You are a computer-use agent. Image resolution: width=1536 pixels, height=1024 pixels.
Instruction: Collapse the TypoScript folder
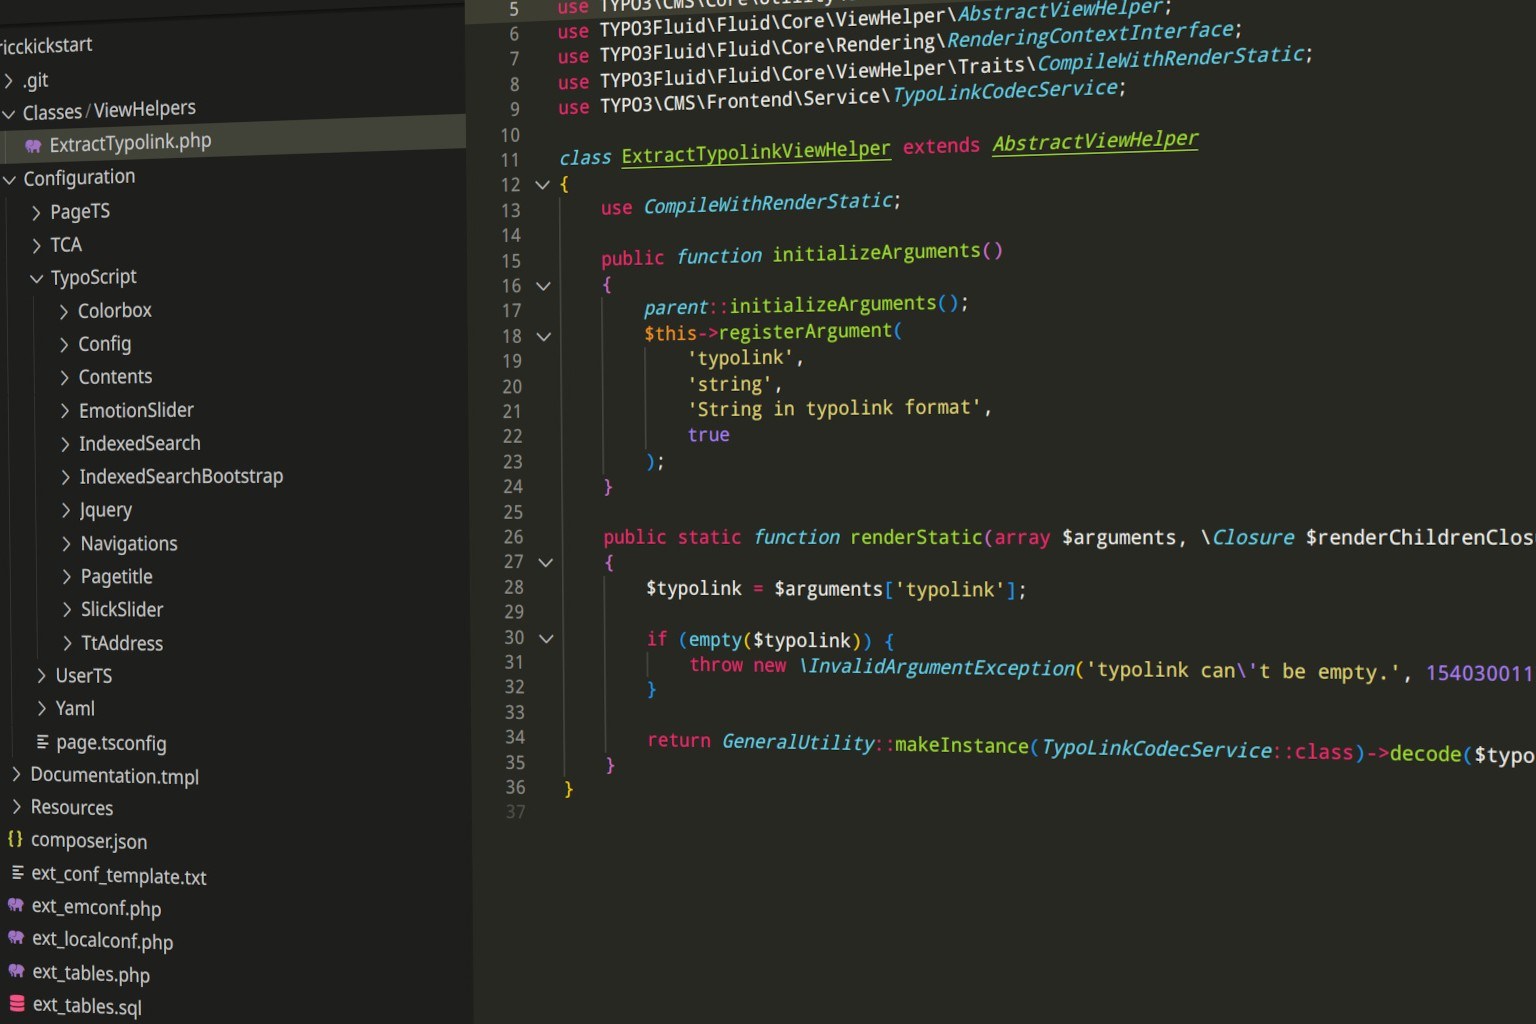pyautogui.click(x=37, y=278)
